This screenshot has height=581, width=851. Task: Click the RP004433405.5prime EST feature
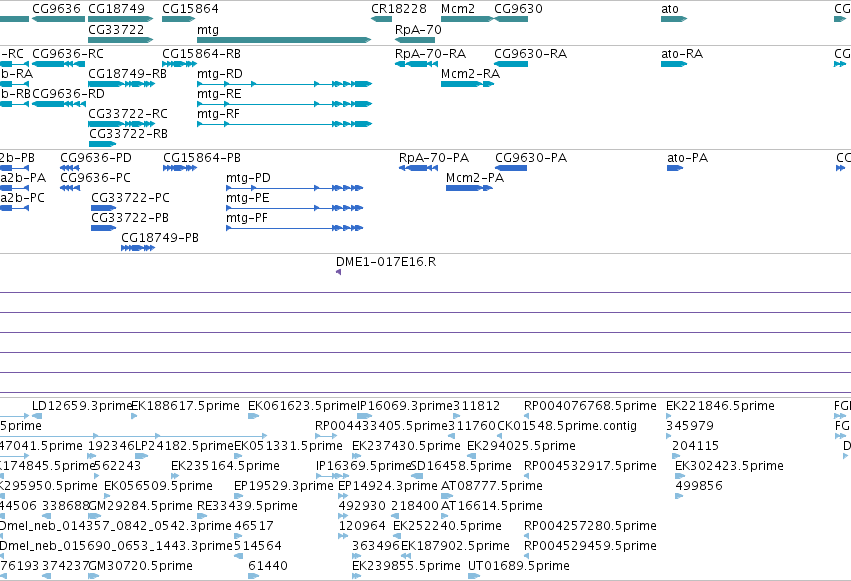point(326,436)
